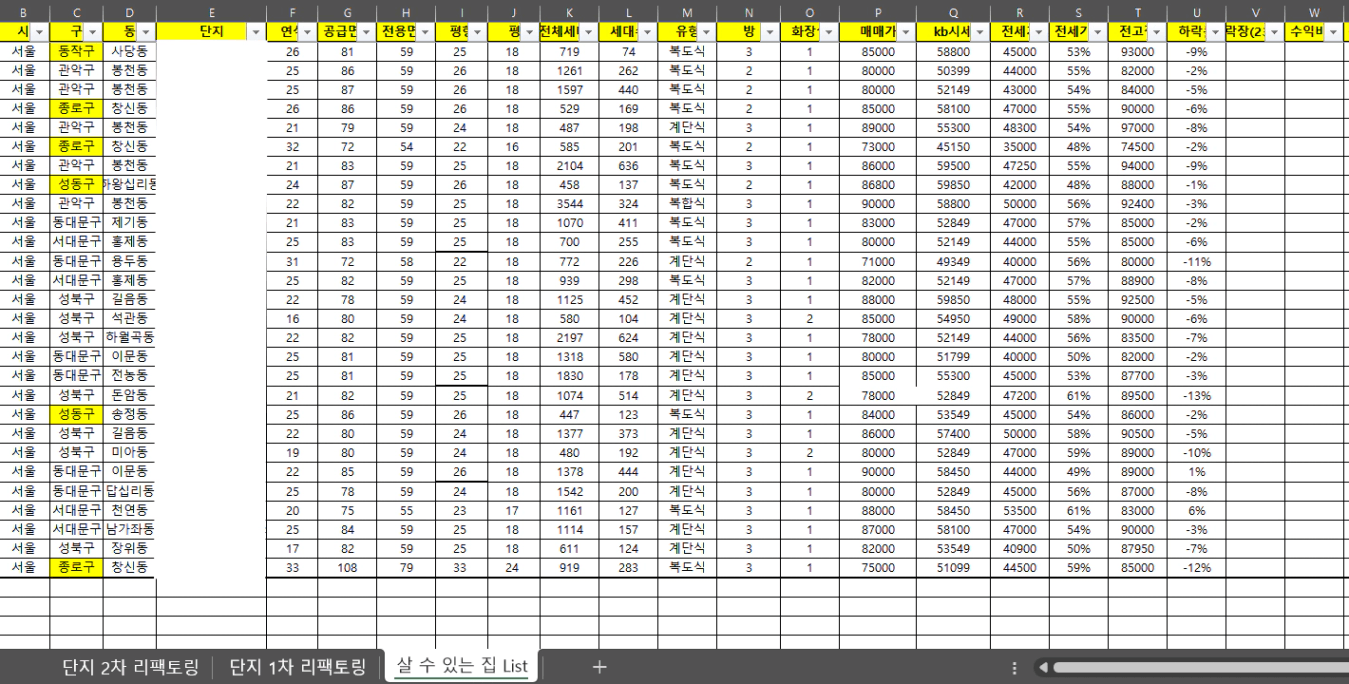Select the 전농동 cell
Screen dimensions: 1349x684
[x=129, y=375]
